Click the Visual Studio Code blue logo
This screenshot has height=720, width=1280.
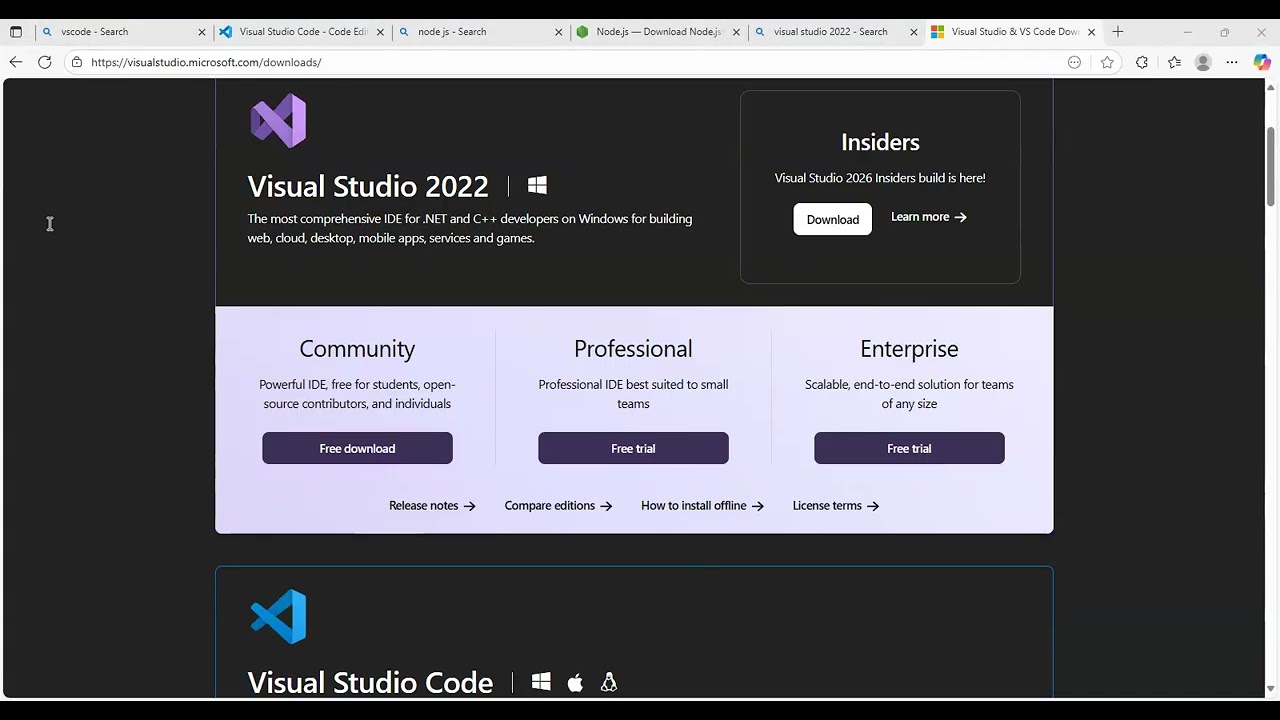click(278, 616)
